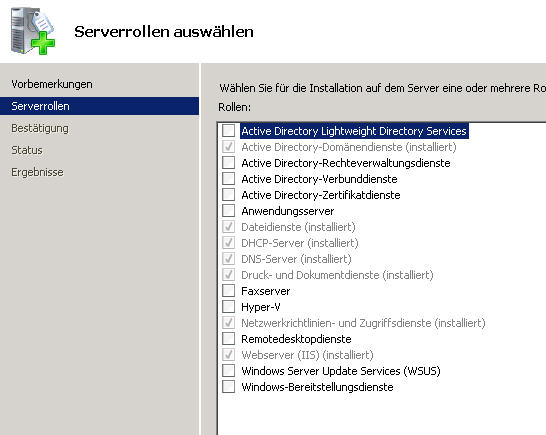Image resolution: width=546 pixels, height=435 pixels.
Task: Enable Windows Server Update Services (WSUS)
Action: tap(228, 371)
